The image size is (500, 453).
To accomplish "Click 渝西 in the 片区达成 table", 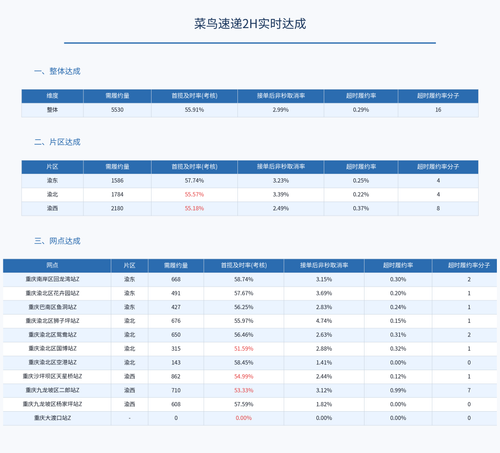I will pyautogui.click(x=52, y=208).
